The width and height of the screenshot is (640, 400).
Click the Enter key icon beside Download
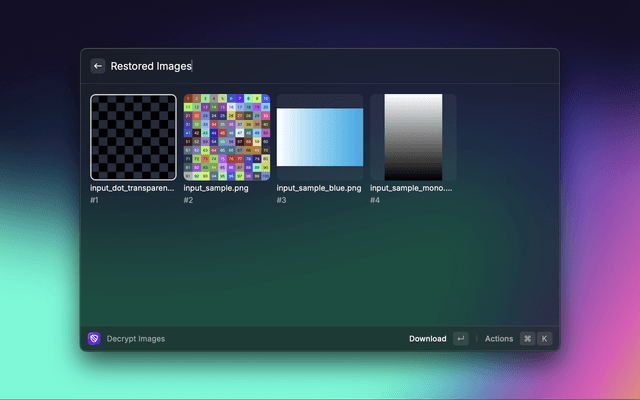(460, 339)
